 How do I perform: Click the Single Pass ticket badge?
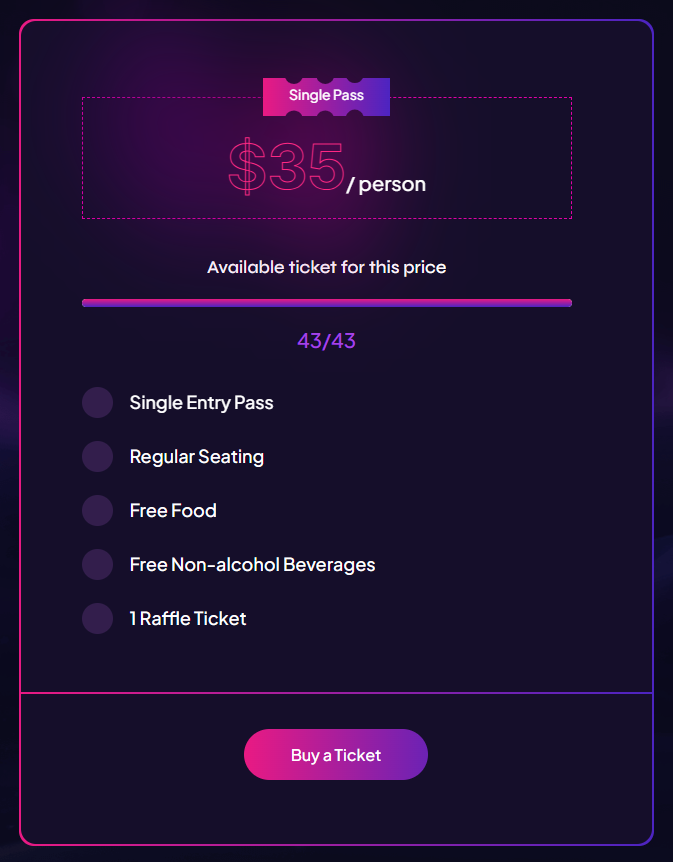click(x=326, y=96)
